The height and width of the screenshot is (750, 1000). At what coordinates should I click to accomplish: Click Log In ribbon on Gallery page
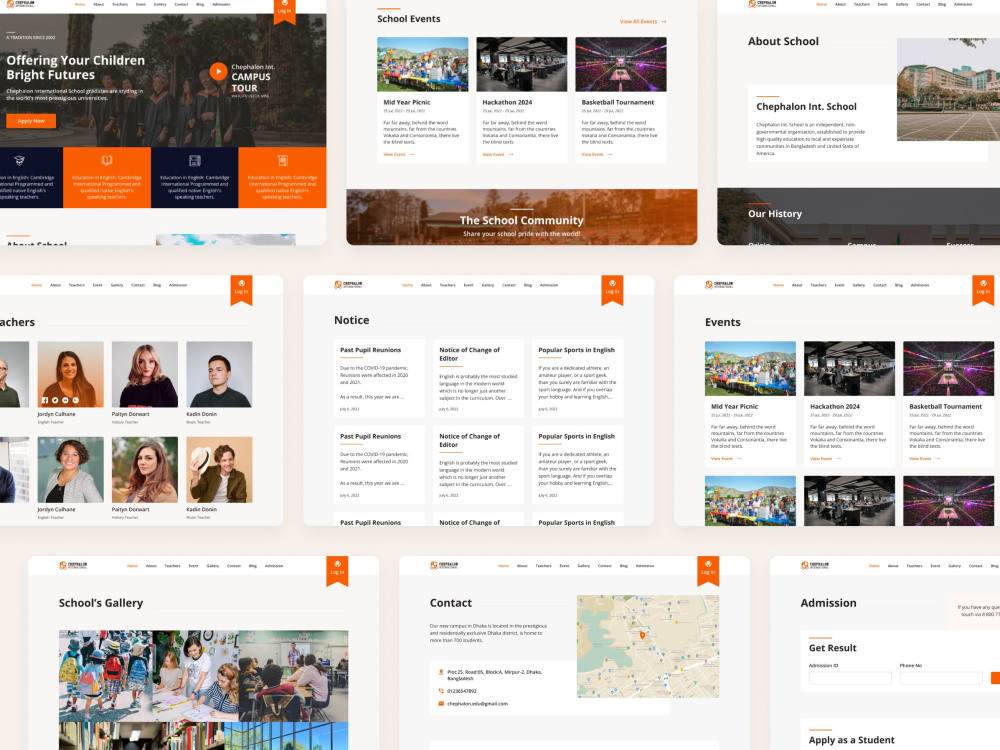point(337,570)
